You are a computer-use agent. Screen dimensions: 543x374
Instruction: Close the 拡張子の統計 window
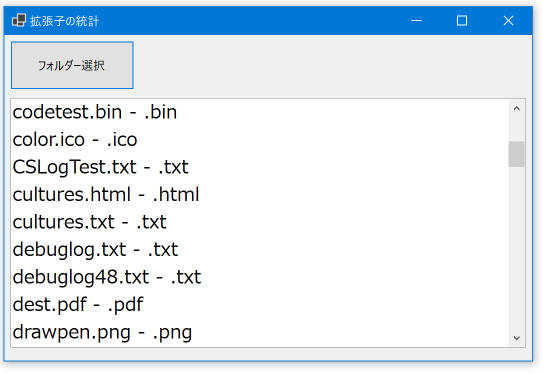coord(508,20)
